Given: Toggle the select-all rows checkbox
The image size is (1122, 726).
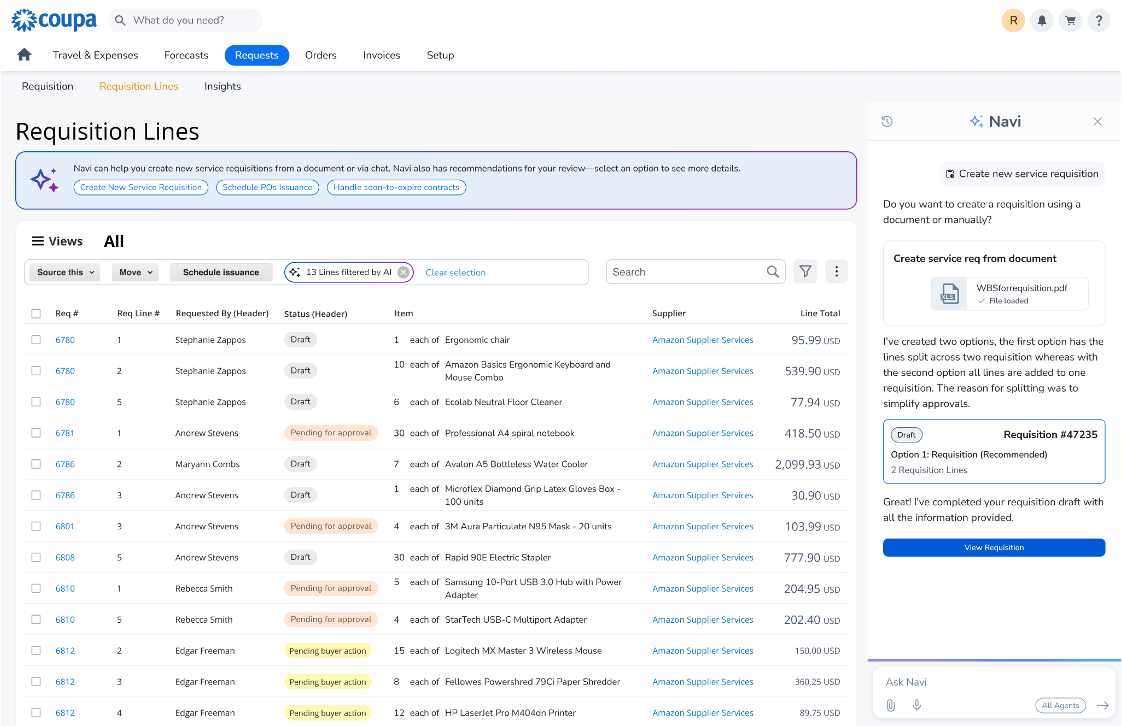Looking at the screenshot, I should 36,313.
